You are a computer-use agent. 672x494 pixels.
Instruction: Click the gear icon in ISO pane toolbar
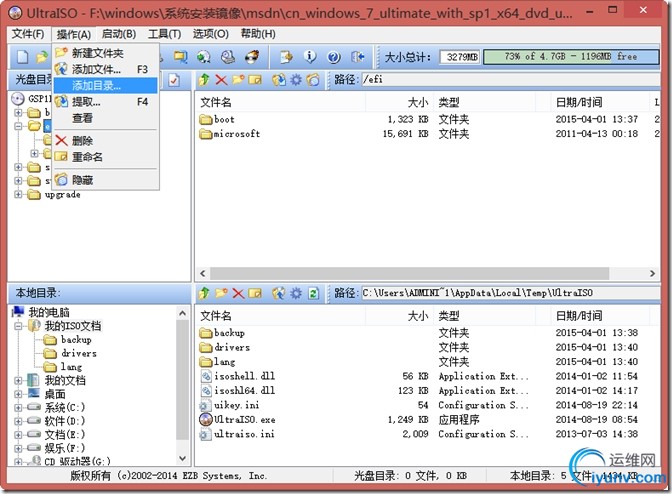tap(296, 79)
